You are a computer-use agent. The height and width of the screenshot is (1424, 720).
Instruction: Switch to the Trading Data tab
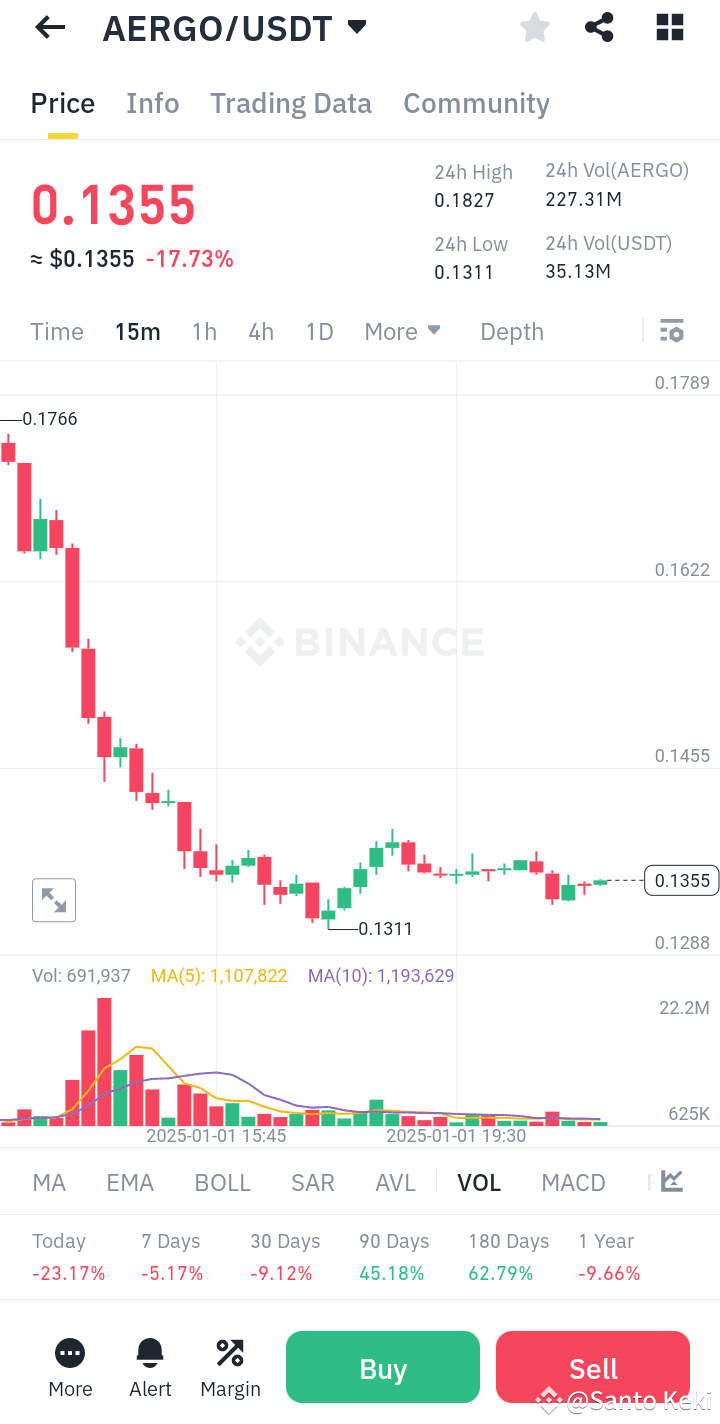(x=290, y=103)
